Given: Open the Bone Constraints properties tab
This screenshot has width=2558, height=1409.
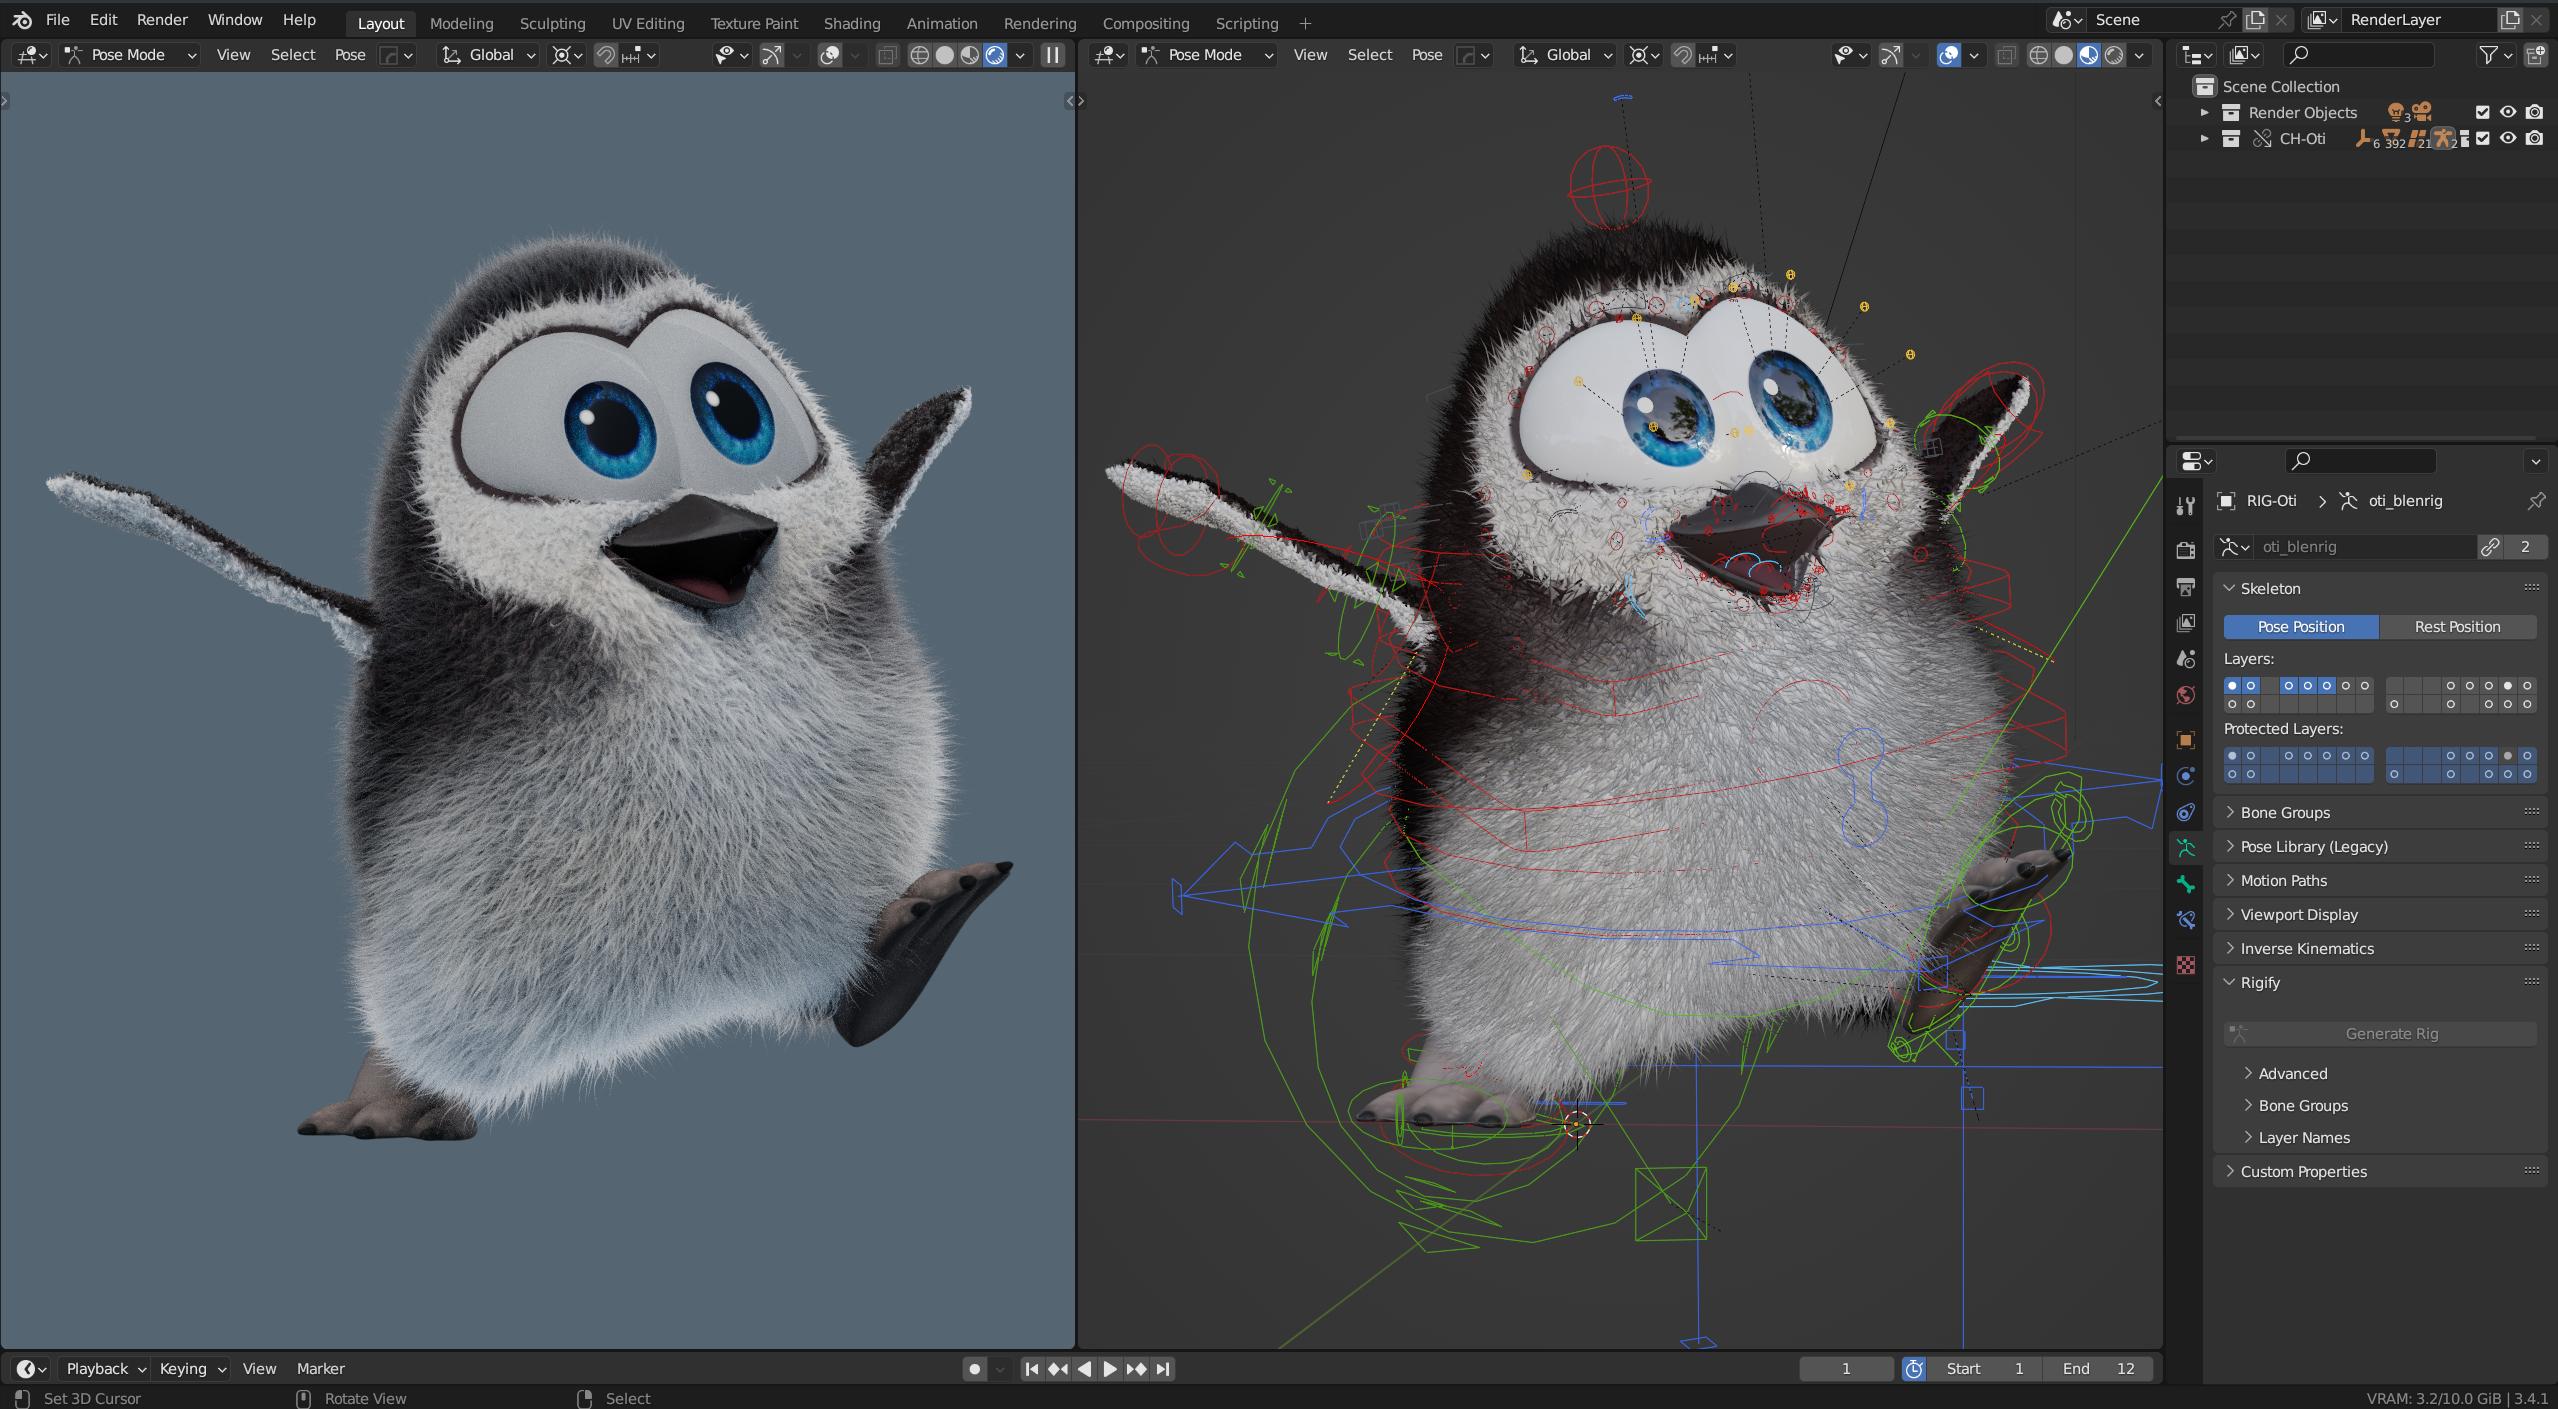Looking at the screenshot, I should (2186, 920).
